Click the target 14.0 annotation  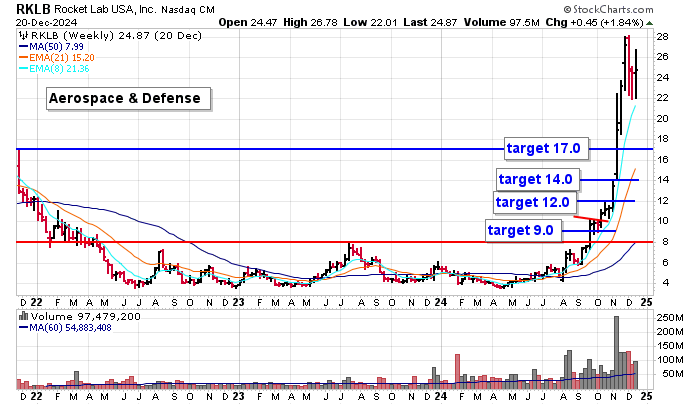[x=538, y=179]
